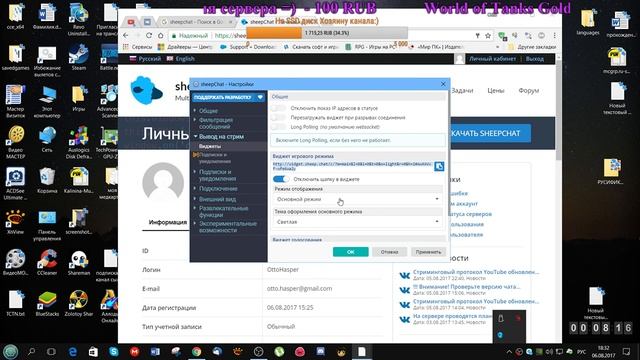Open 'Цены' website menu item
This screenshot has width=640, height=360.
496,91
